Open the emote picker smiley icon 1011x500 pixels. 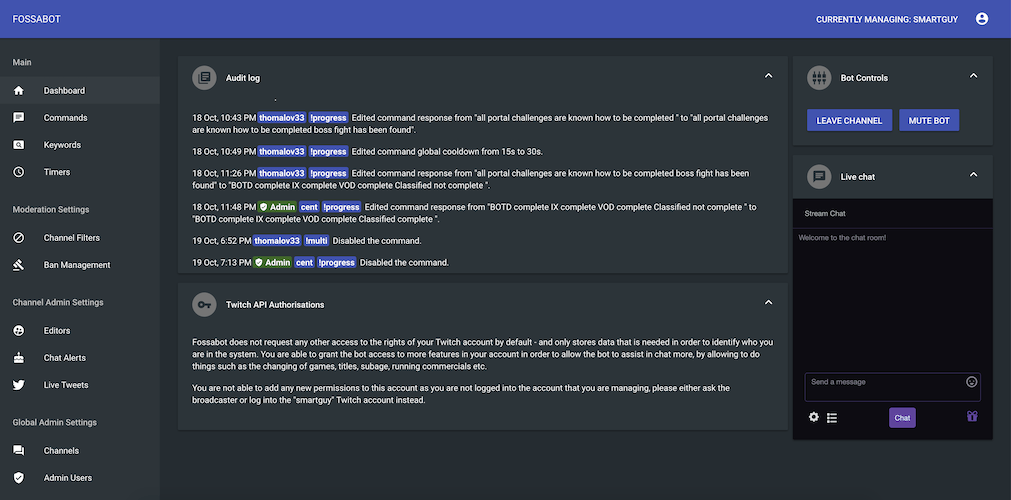(x=971, y=382)
